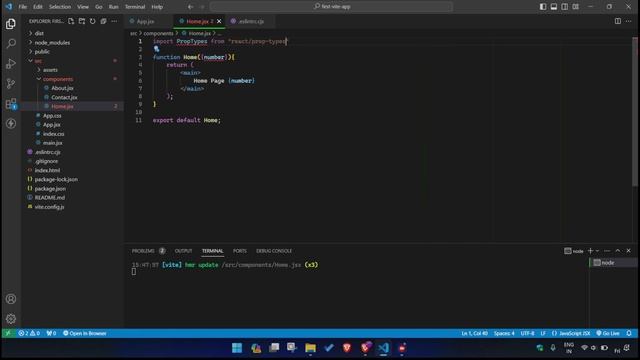Maximize the terminal panel size
640x360 pixels.
tap(618, 251)
